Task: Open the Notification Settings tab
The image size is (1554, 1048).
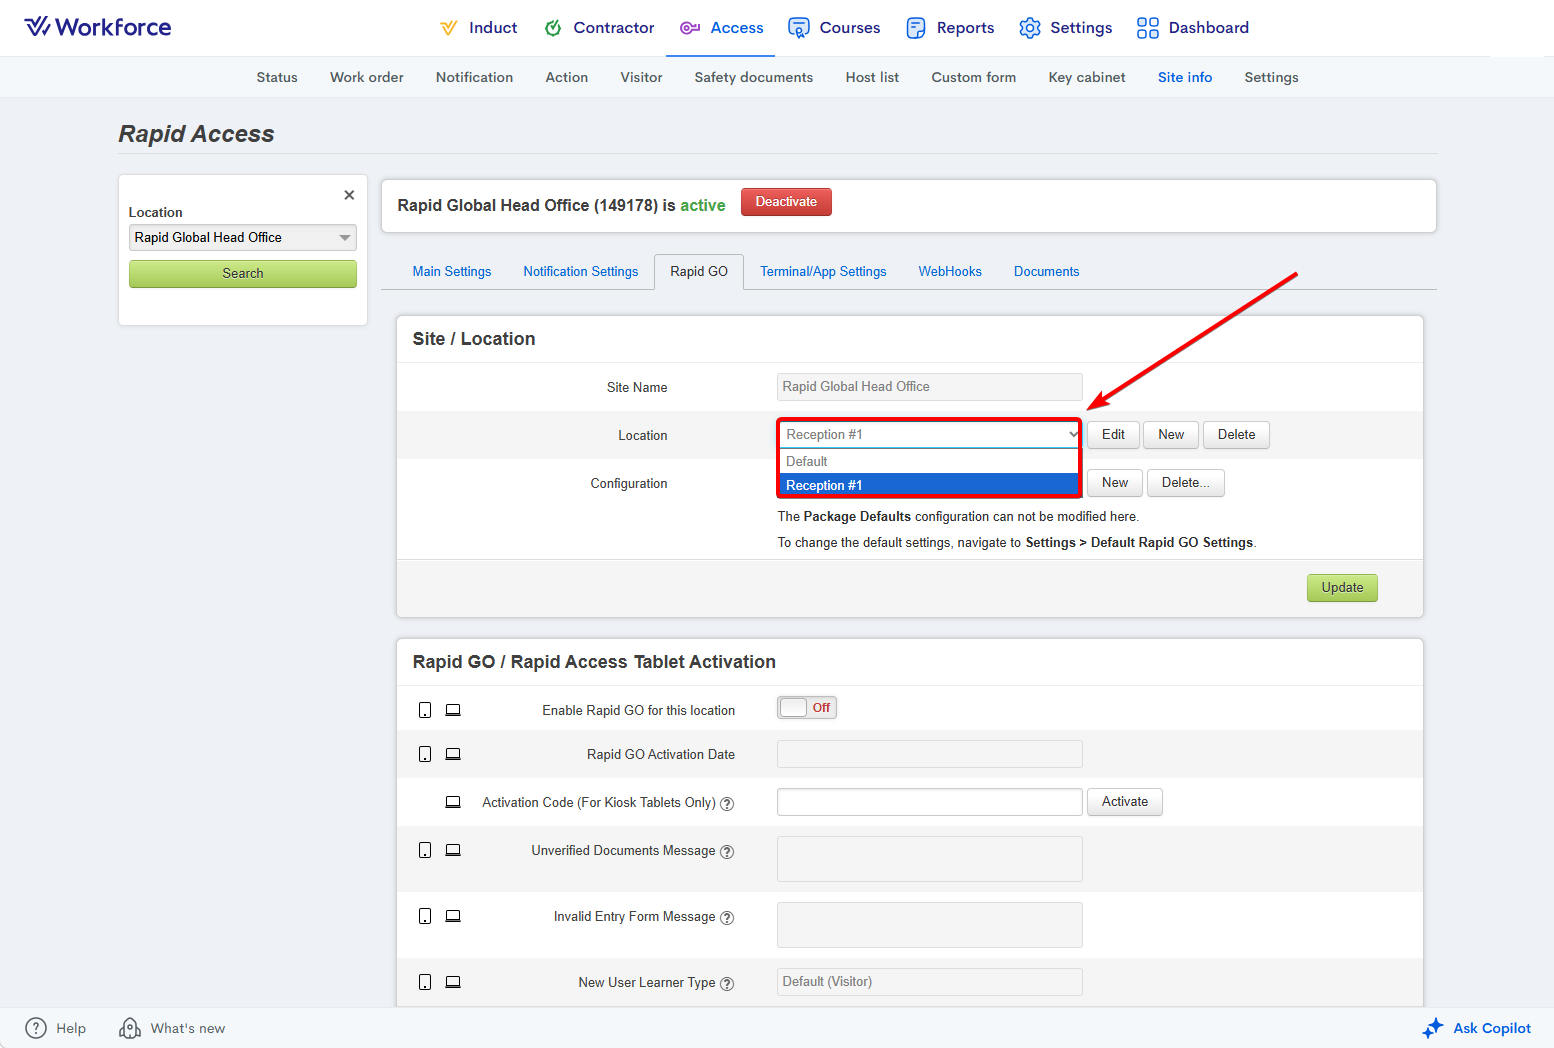Action: click(x=581, y=271)
